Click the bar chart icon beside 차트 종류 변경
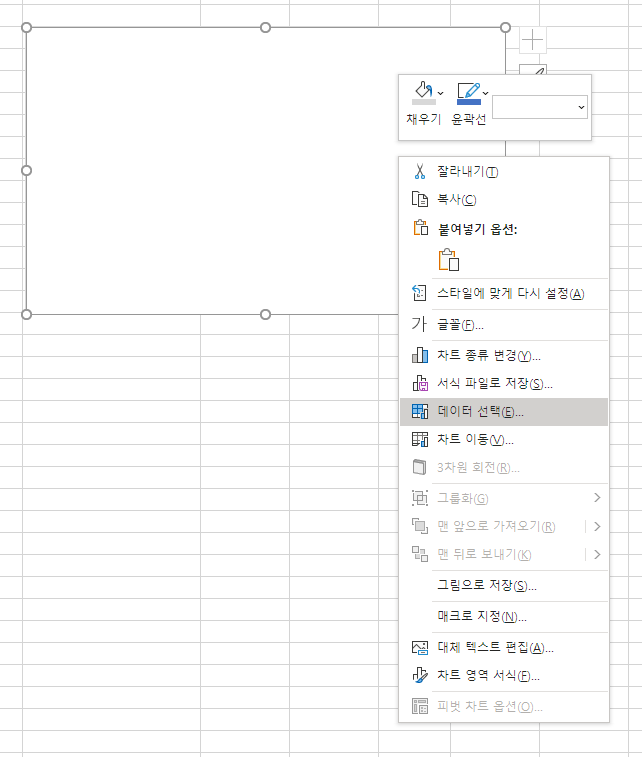The image size is (642, 757). (420, 355)
